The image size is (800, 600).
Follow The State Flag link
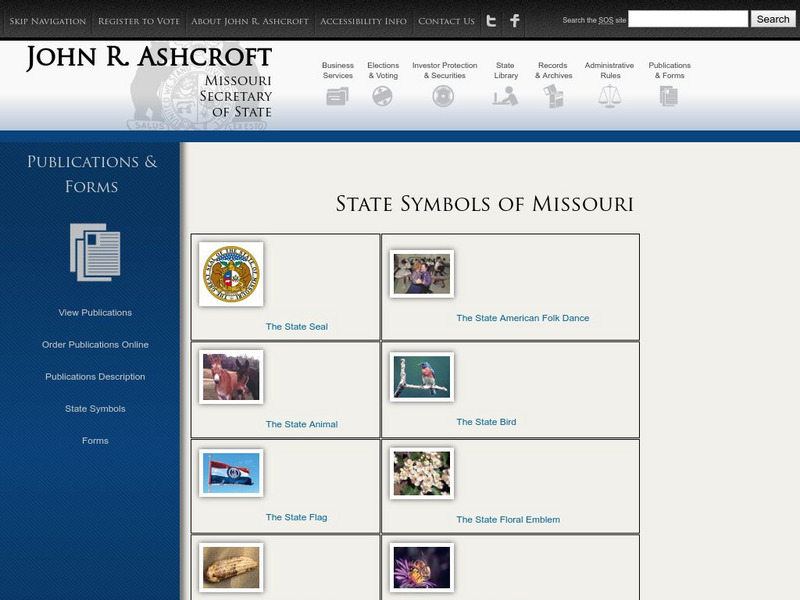coord(296,517)
